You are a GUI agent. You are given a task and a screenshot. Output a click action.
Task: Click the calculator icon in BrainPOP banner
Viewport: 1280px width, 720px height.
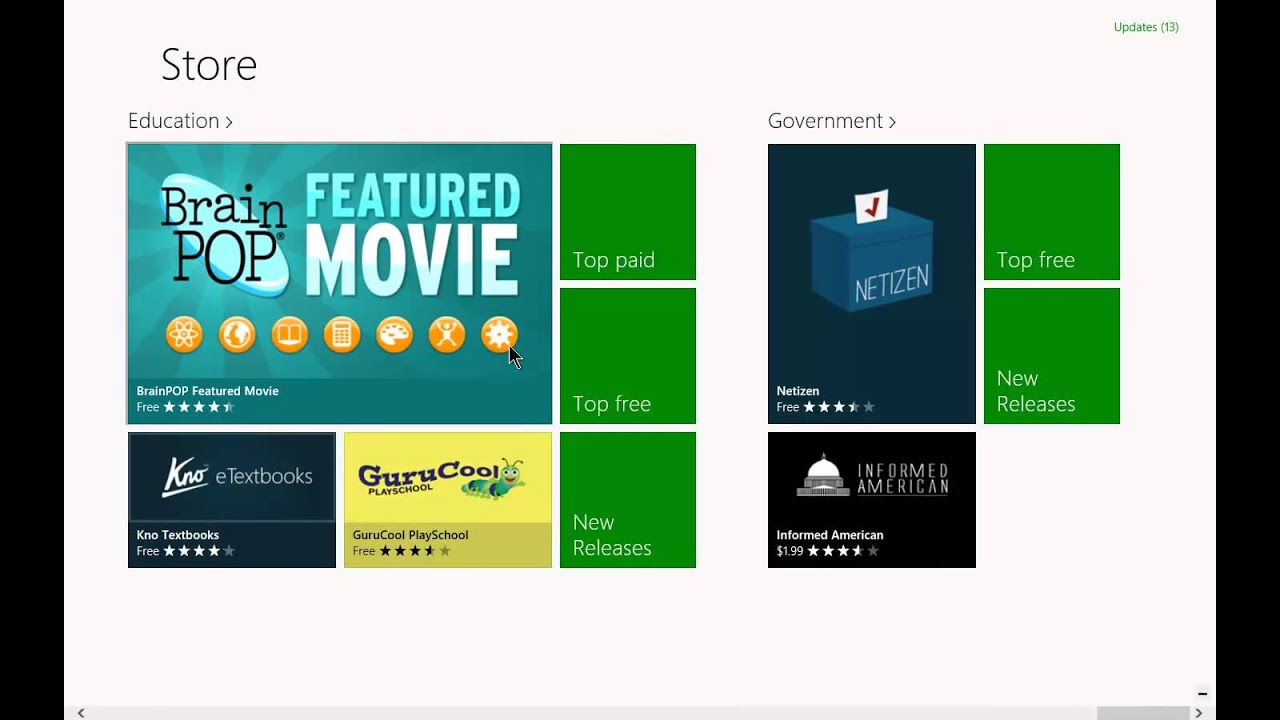point(342,334)
